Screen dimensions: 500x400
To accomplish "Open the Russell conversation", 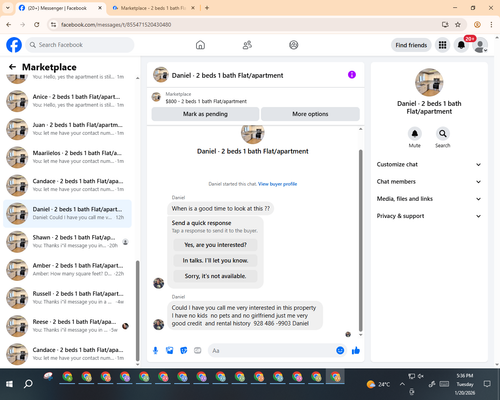I will tap(68, 298).
